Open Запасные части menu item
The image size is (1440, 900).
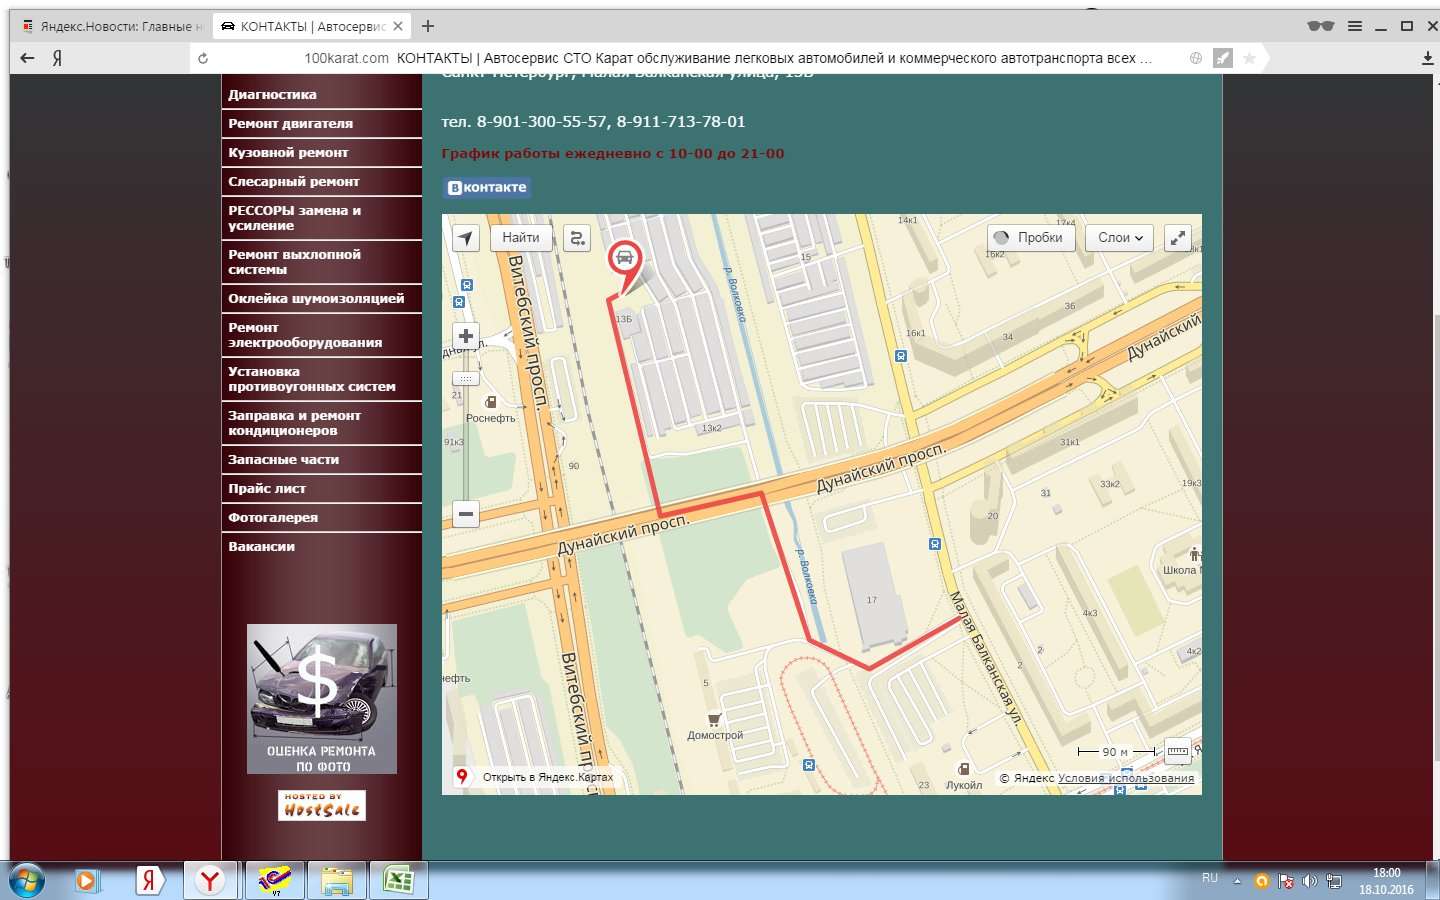tap(322, 460)
